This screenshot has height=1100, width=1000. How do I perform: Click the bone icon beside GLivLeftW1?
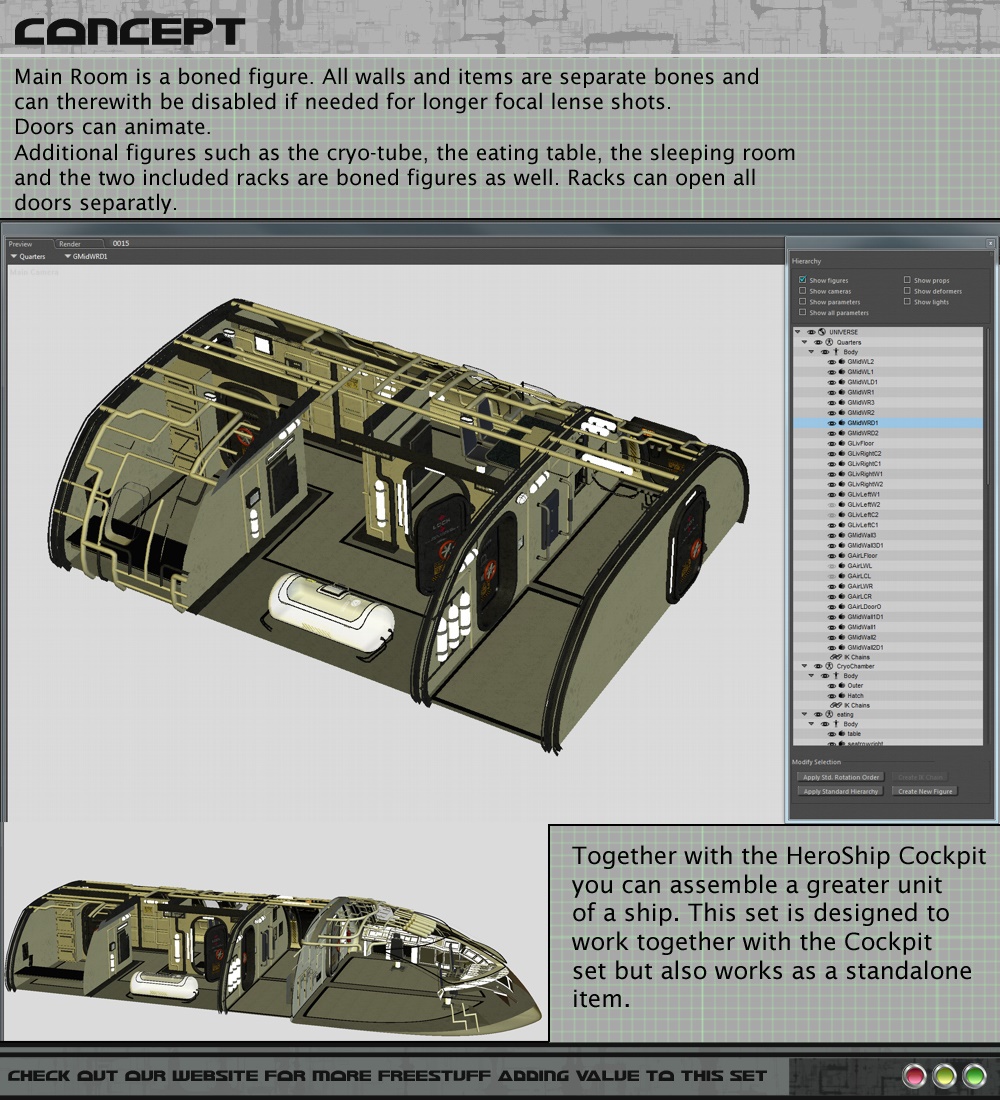841,495
